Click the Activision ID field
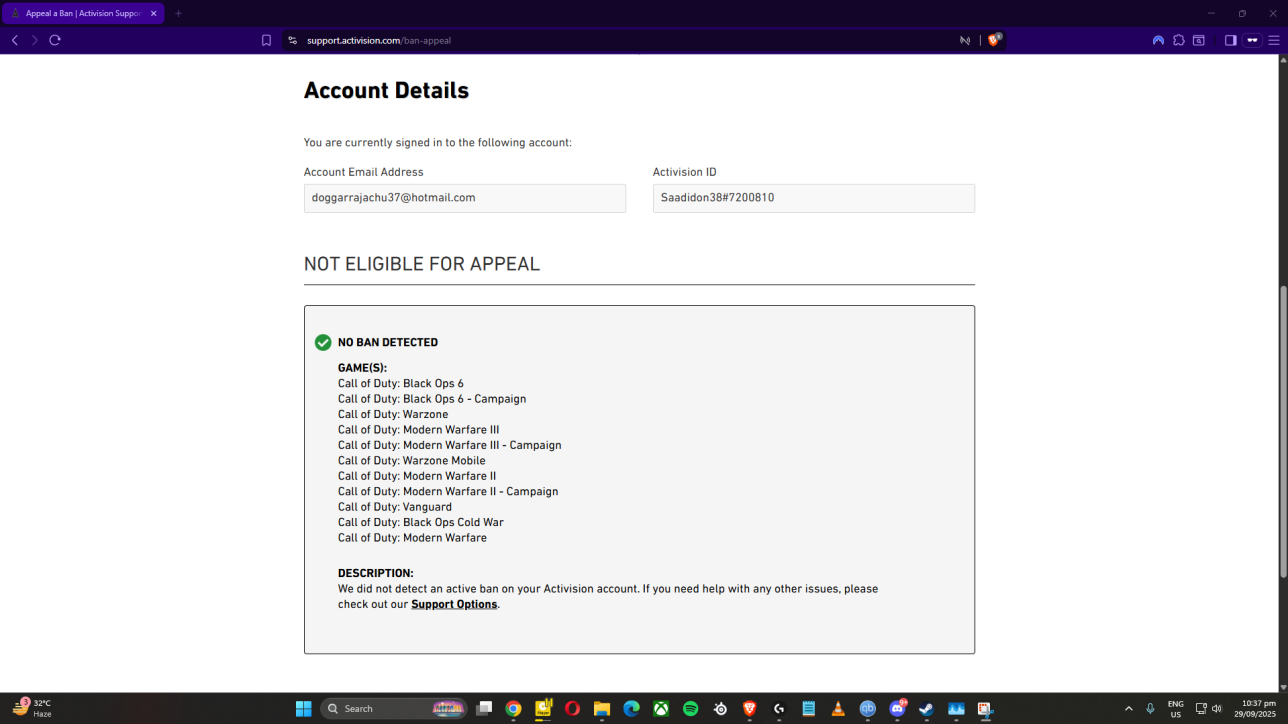1288x724 pixels. (x=813, y=198)
